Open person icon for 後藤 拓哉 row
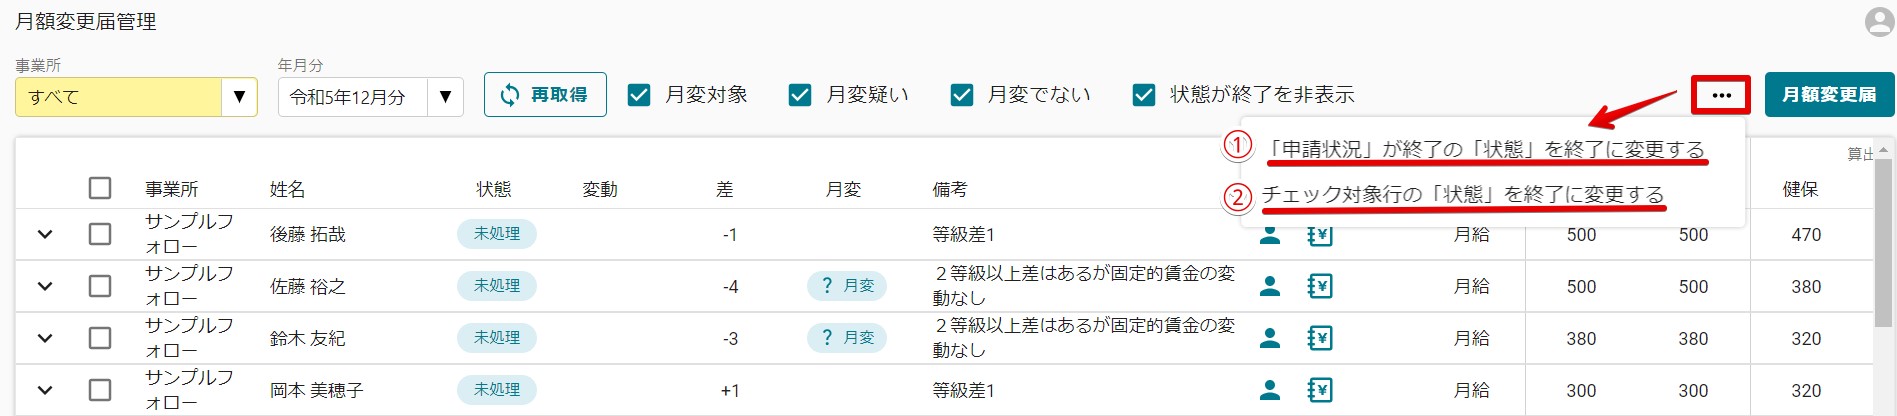The image size is (1897, 416). pos(1270,235)
